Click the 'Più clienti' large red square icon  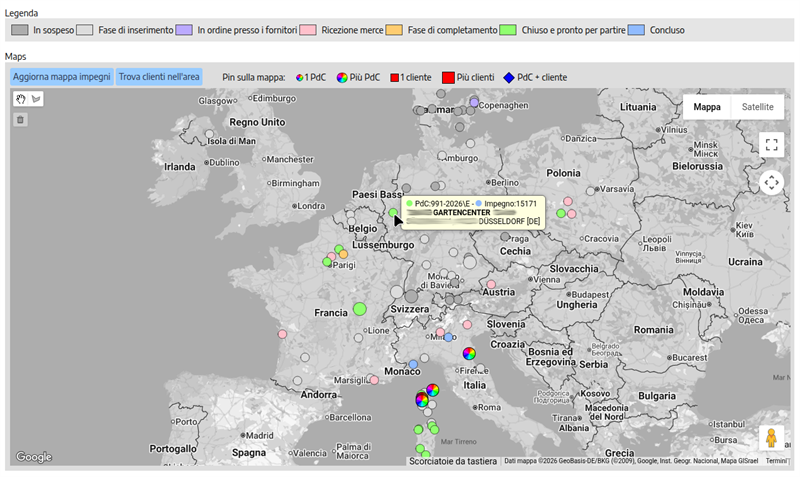pos(448,78)
